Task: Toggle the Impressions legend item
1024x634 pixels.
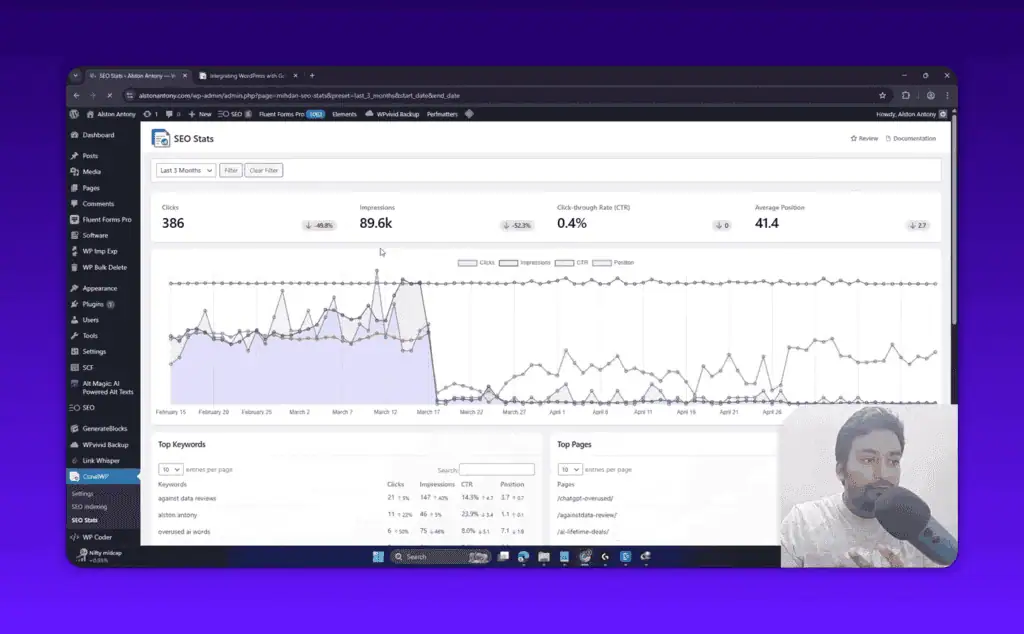Action: coord(524,262)
